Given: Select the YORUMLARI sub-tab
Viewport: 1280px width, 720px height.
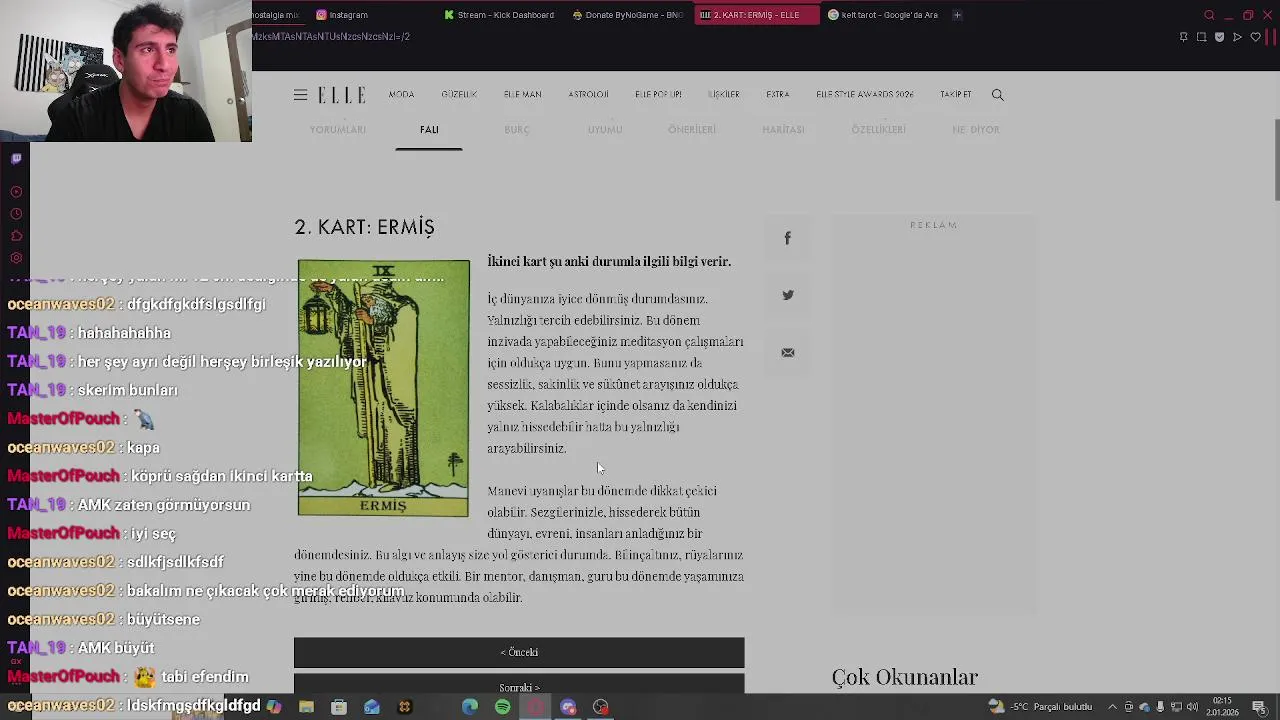Looking at the screenshot, I should click(x=338, y=130).
